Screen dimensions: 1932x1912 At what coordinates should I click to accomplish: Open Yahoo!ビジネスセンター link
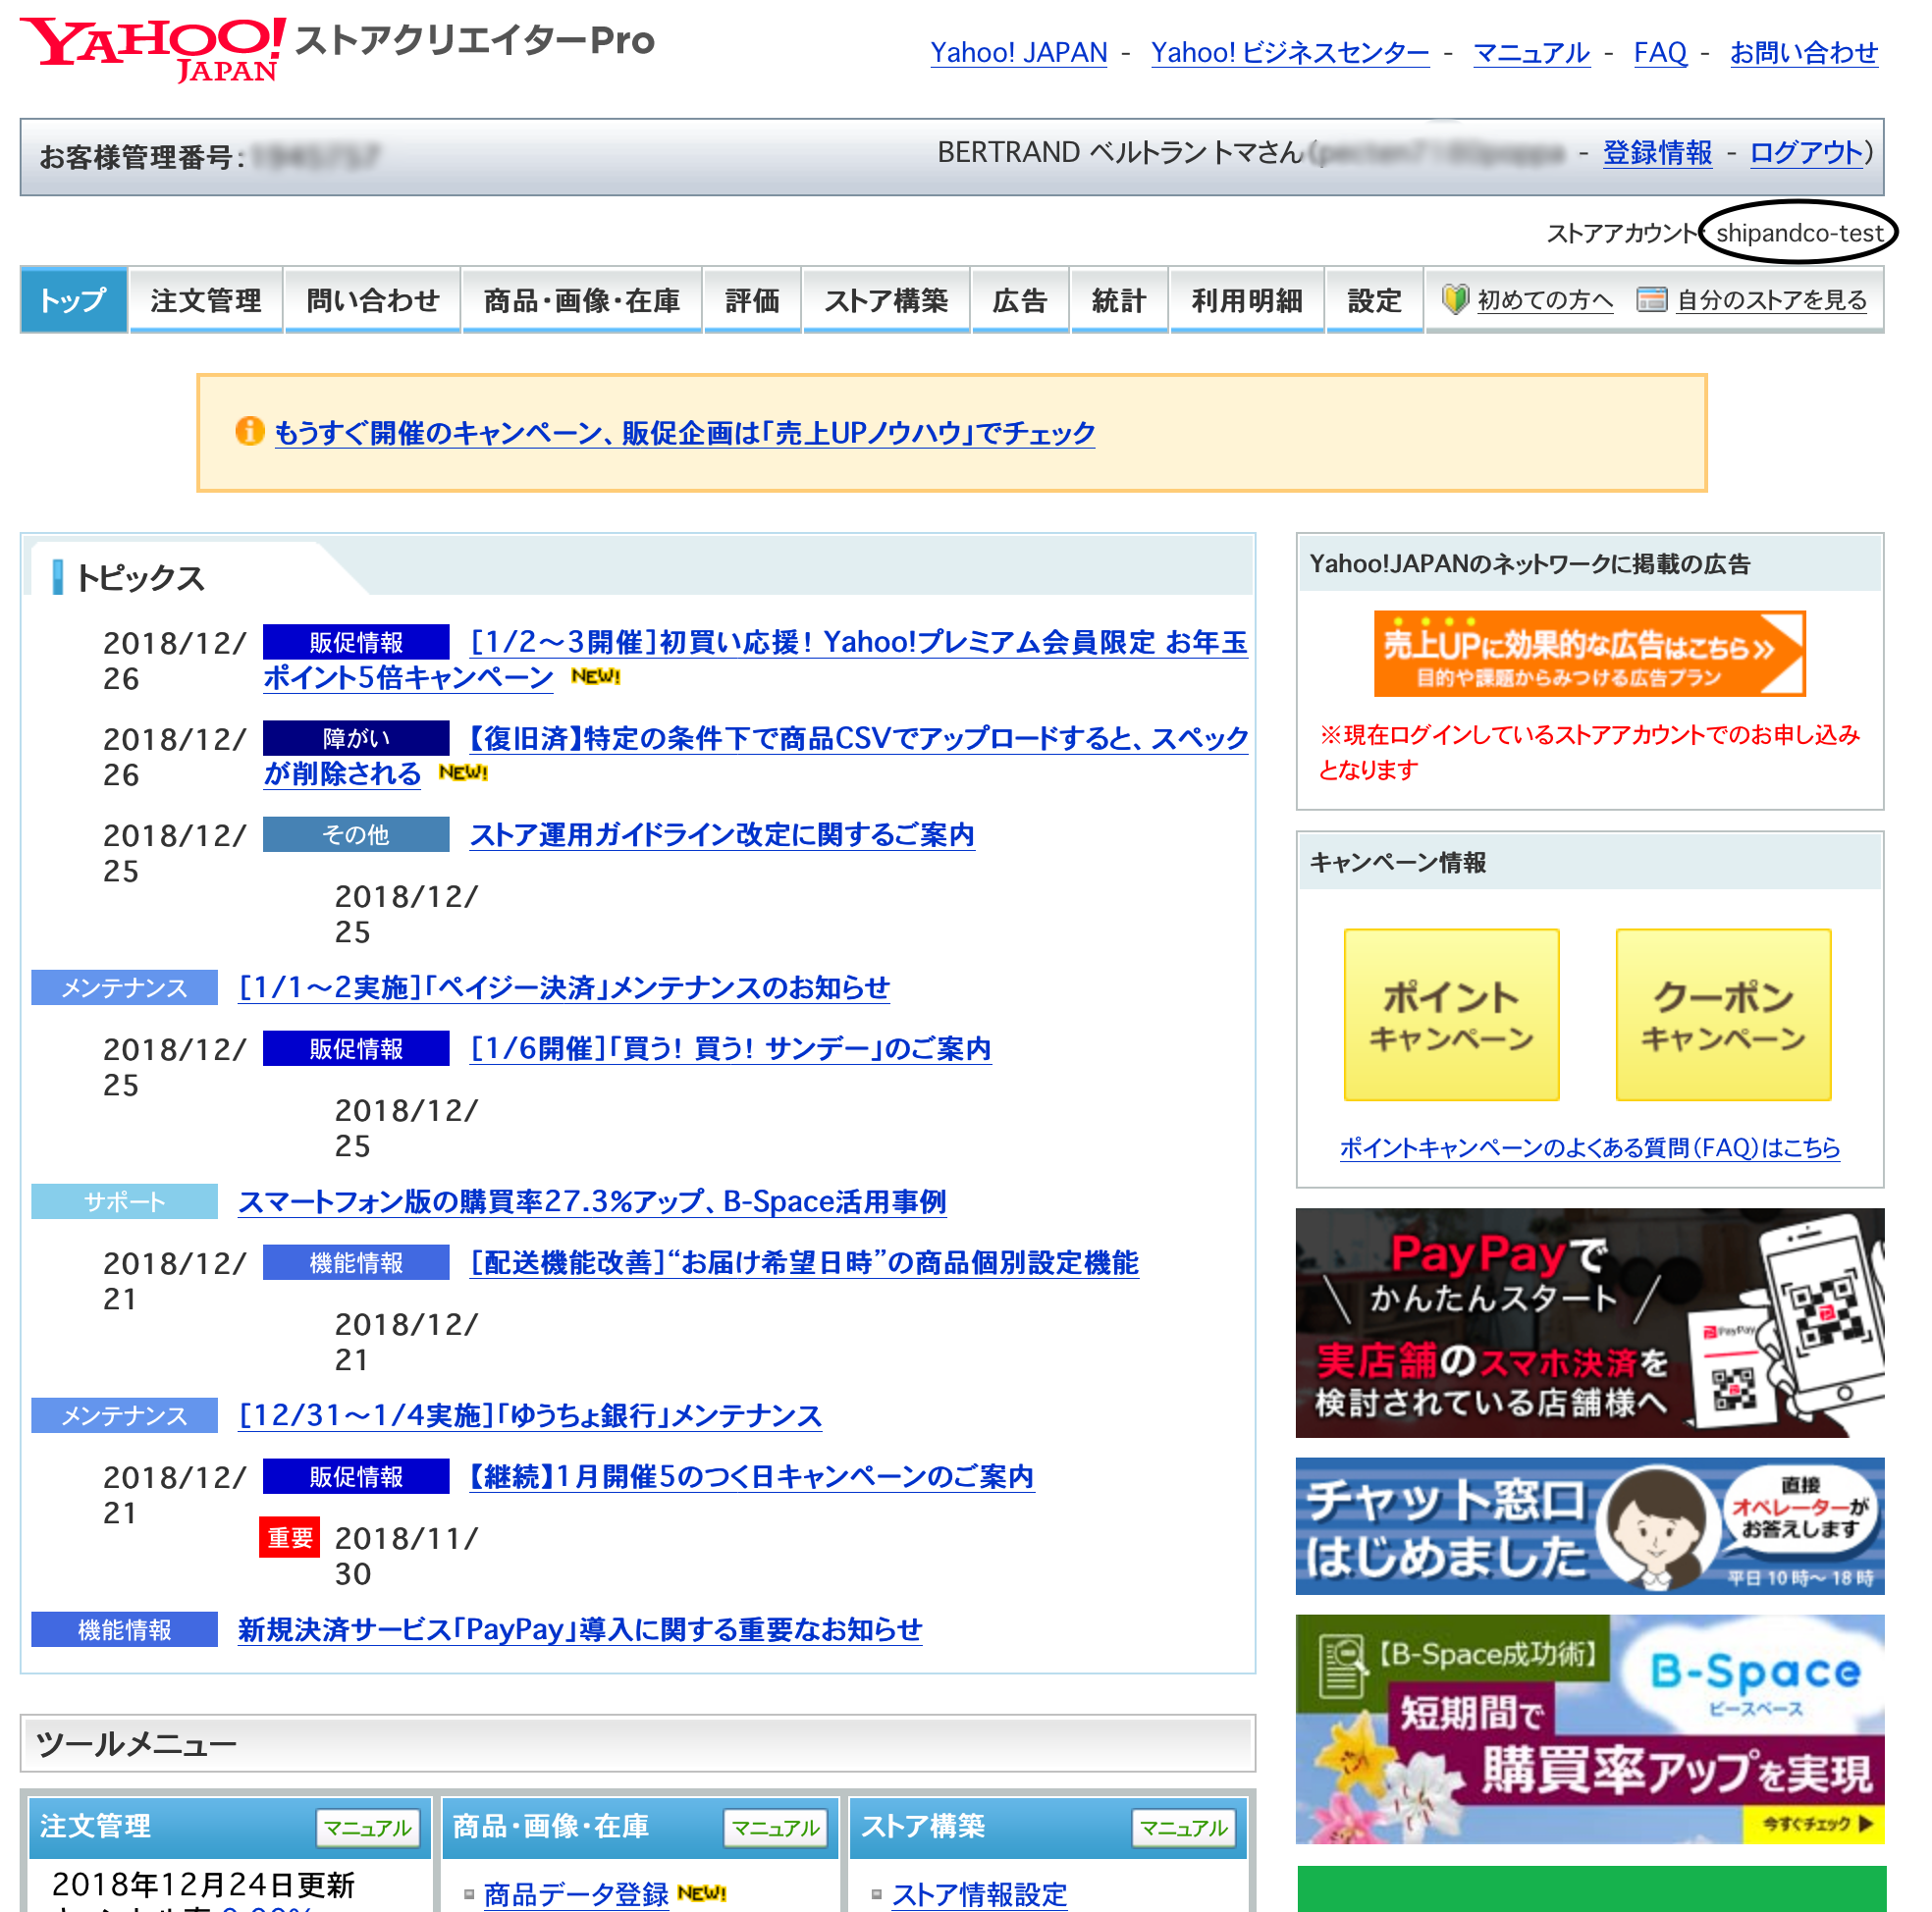click(x=1290, y=52)
